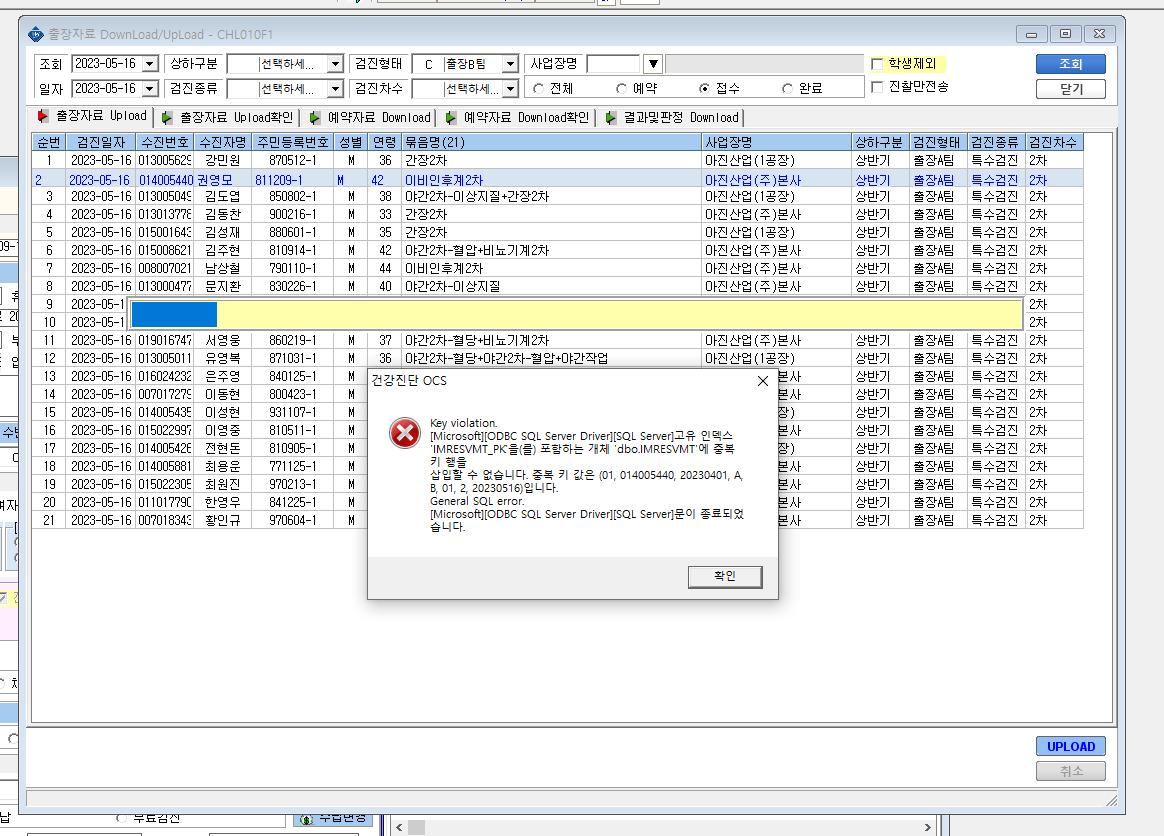Open the 상하구분 dropdown
1164x836 pixels.
click(335, 65)
